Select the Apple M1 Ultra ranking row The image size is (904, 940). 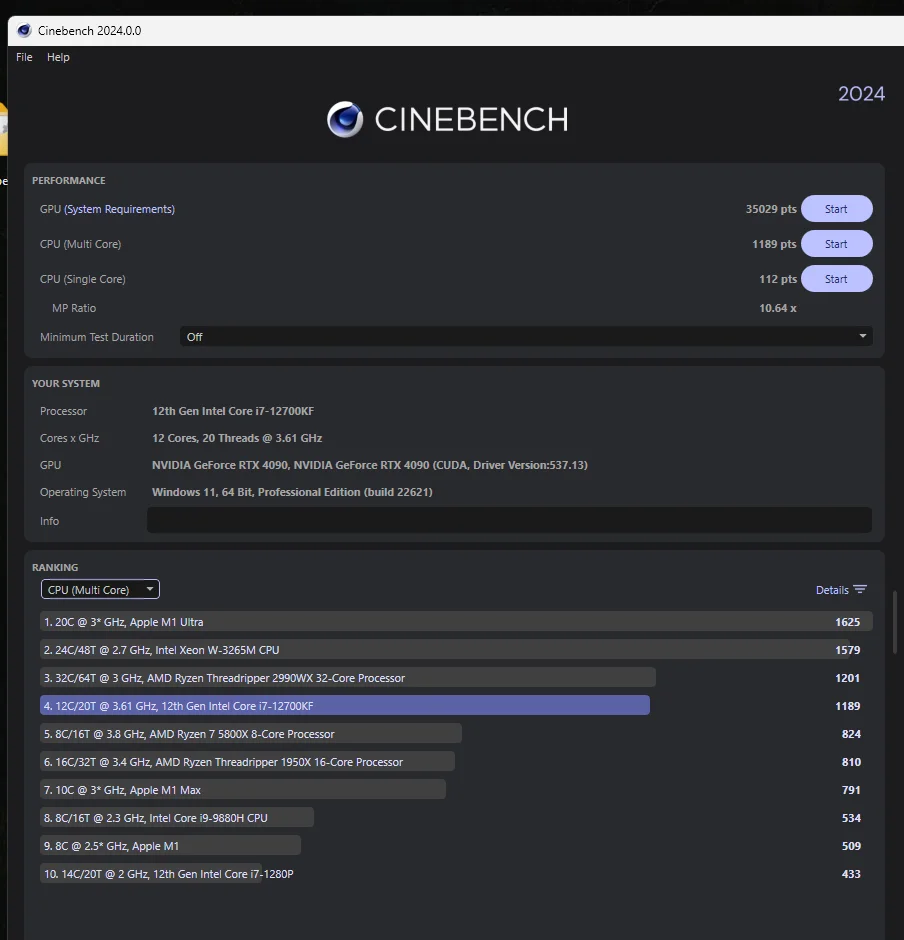[x=456, y=622]
